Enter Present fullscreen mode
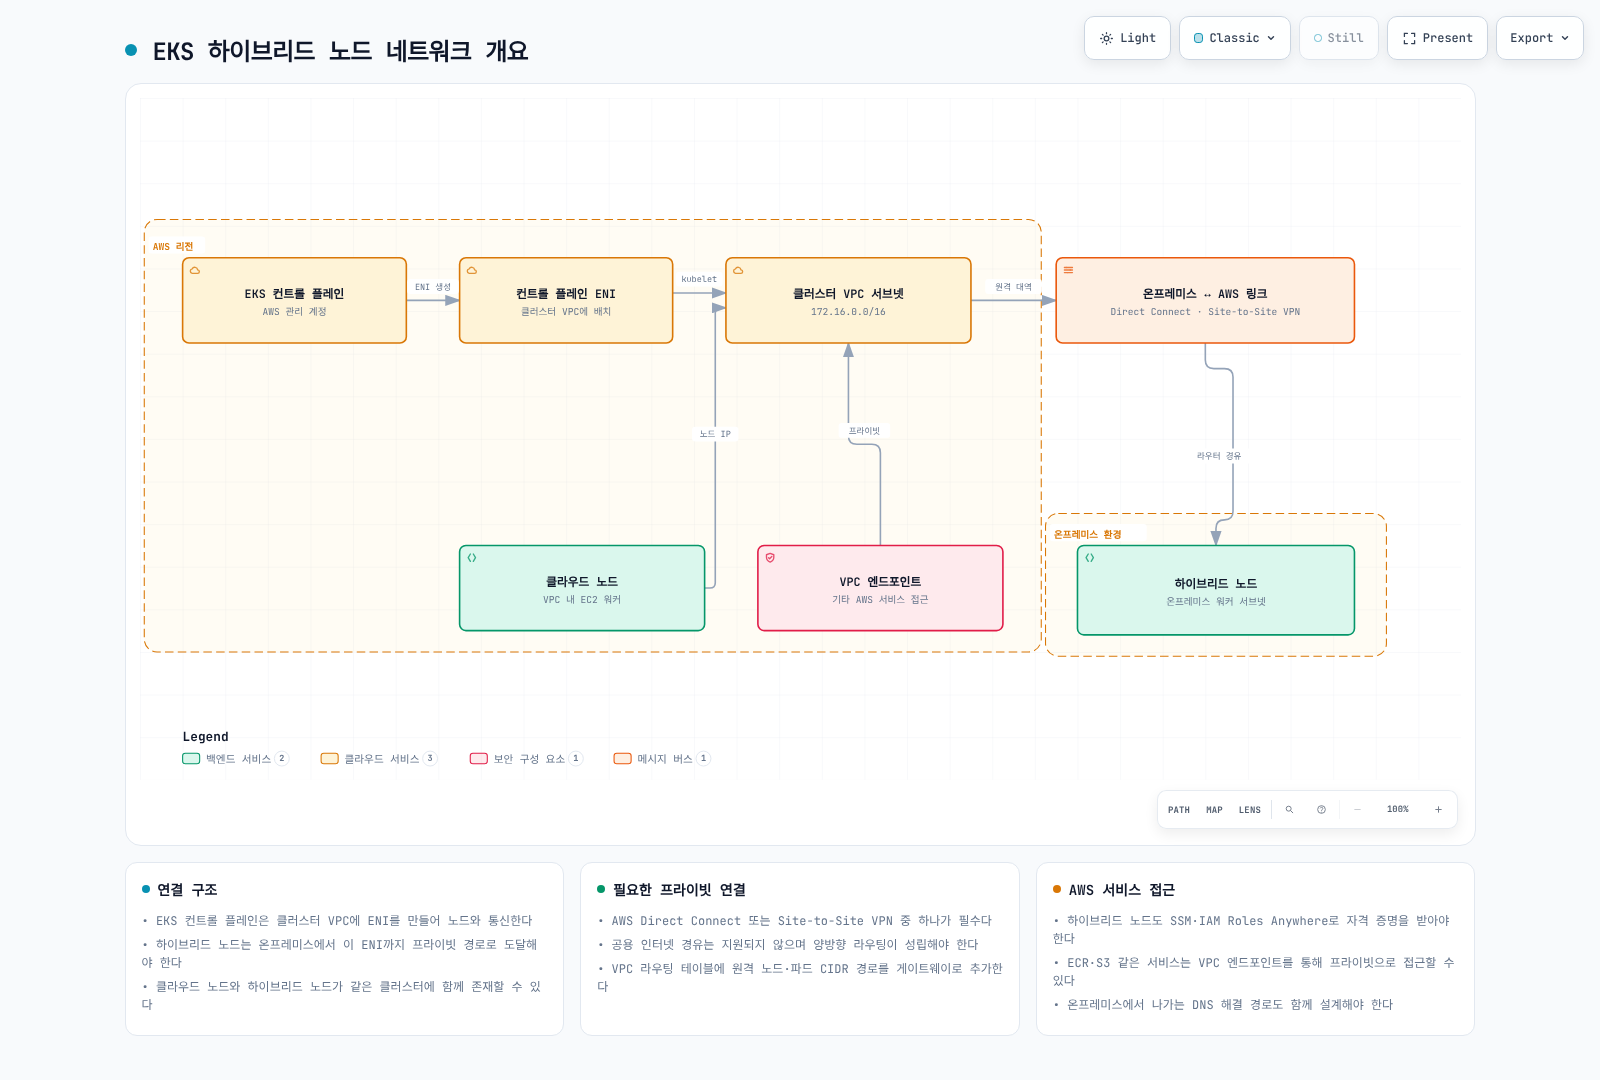1600x1080 pixels. [1437, 38]
